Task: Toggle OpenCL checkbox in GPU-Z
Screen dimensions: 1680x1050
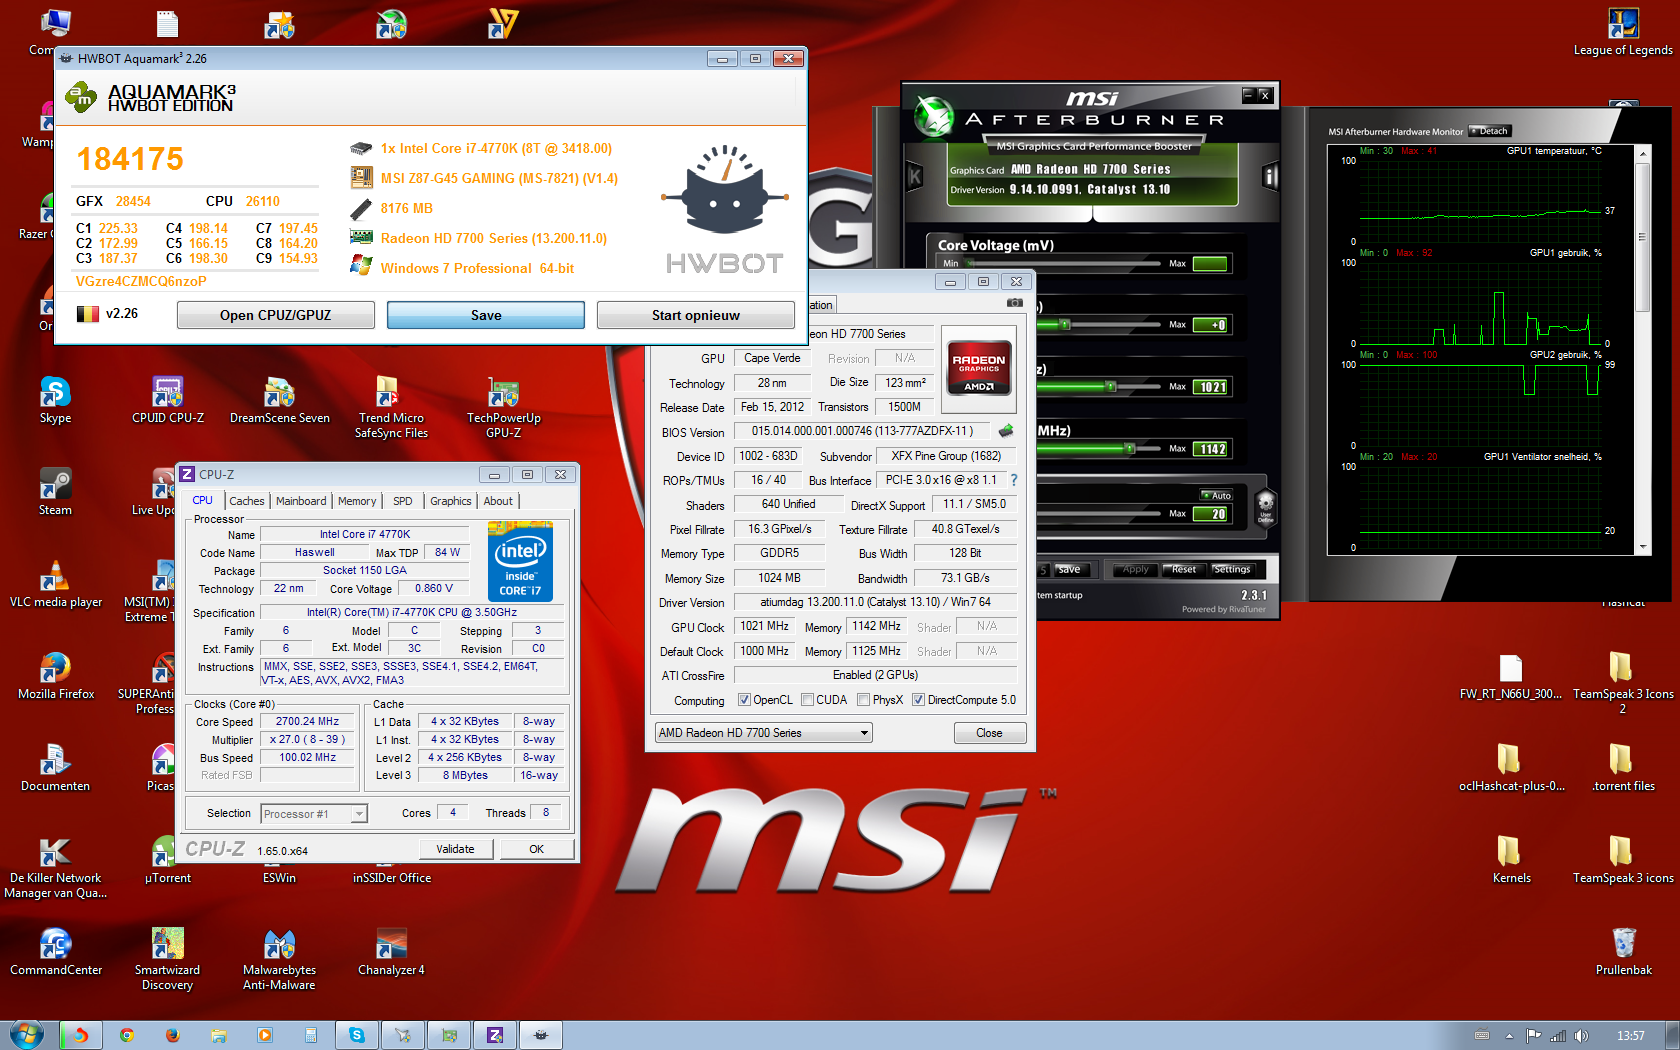Action: coord(743,700)
